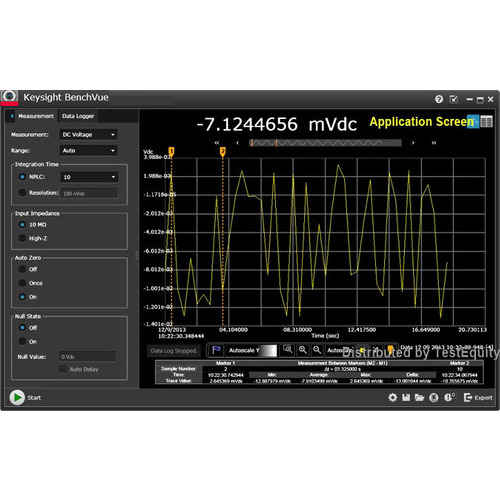Click the Keysight BenchVue logo icon
Viewport: 500px width, 500px height.
(x=9, y=97)
